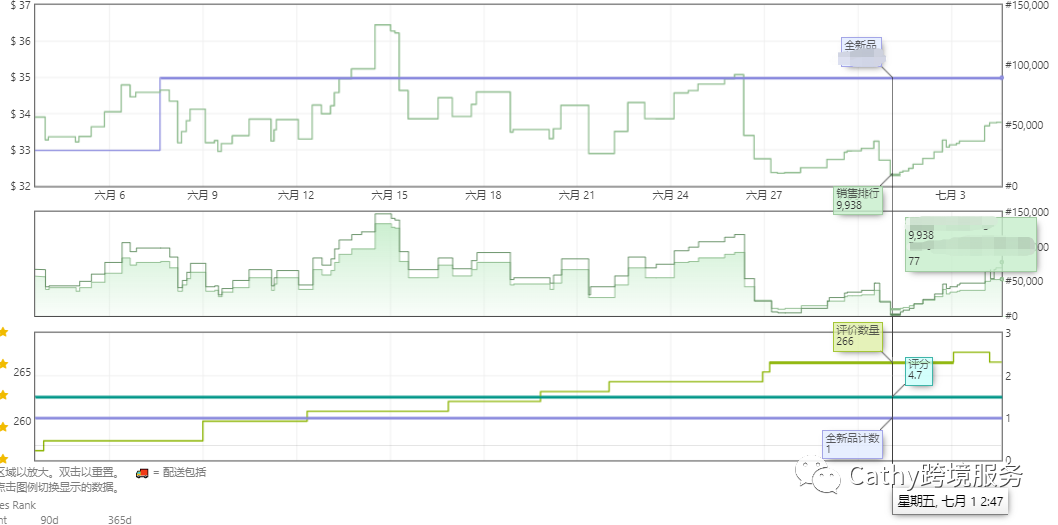Click the 评价数量 266 tooltip

(x=858, y=335)
